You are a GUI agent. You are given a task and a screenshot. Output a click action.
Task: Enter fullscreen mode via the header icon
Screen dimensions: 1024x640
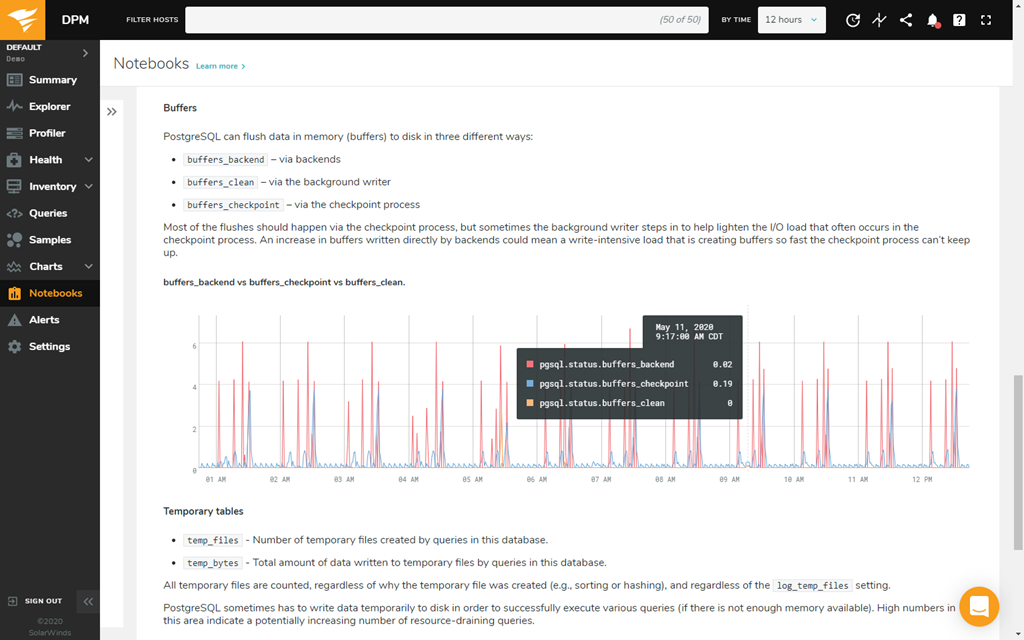click(986, 20)
